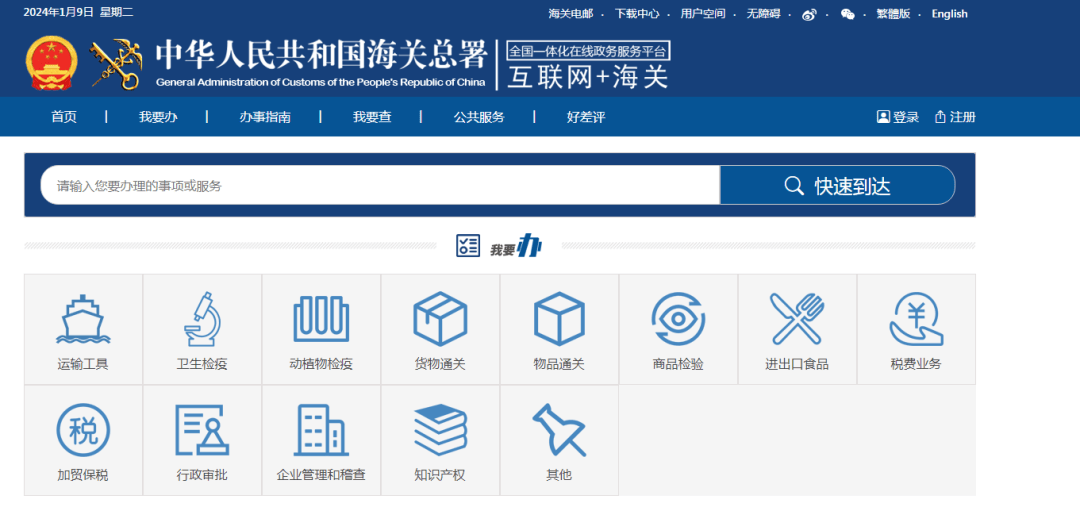1080x507 pixels.
Task: Click the WeChat icon in top bar
Action: 848,14
